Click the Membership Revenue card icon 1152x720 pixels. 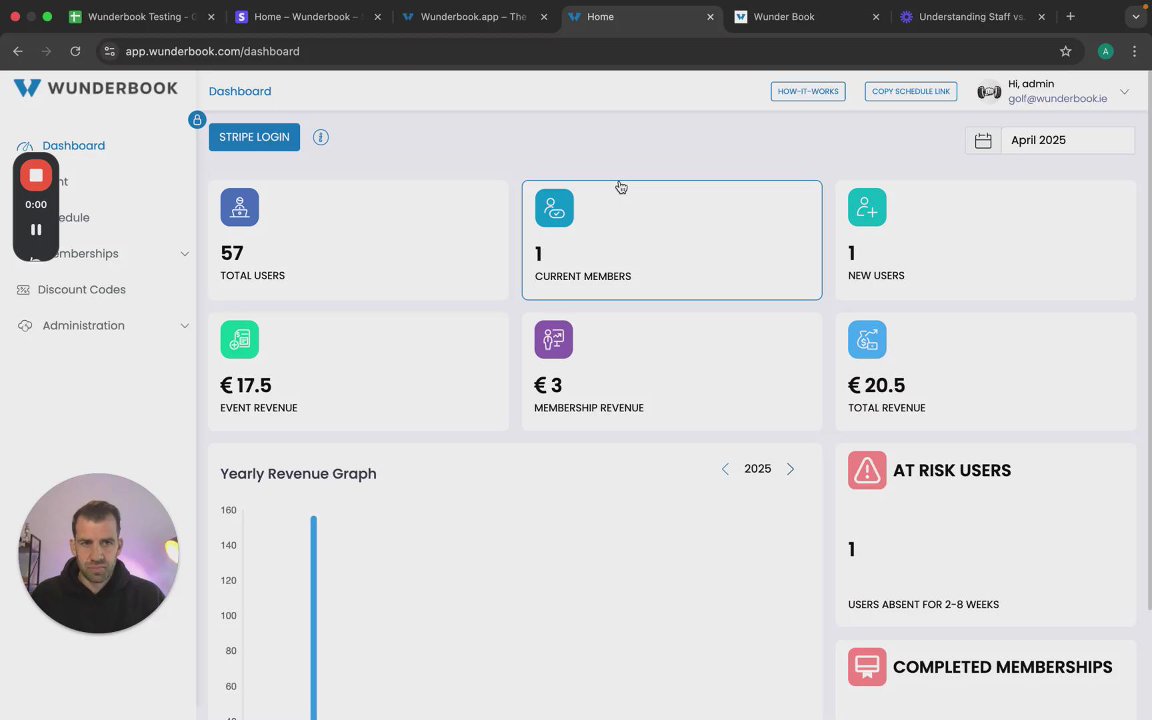click(x=553, y=339)
